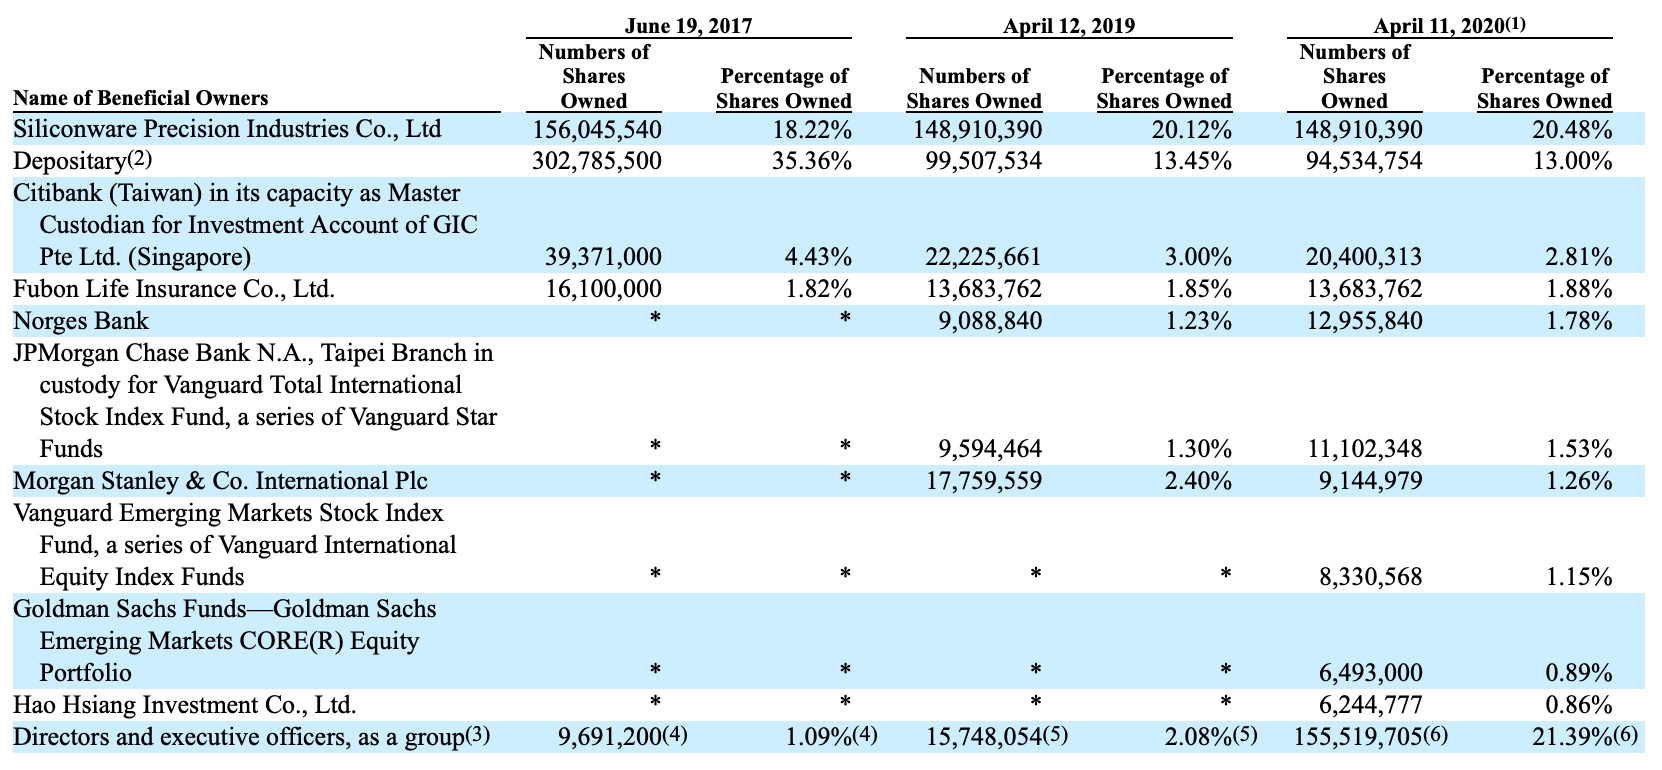Click the value 20,400,313
The width and height of the screenshot is (1662, 770).
pos(1364,257)
